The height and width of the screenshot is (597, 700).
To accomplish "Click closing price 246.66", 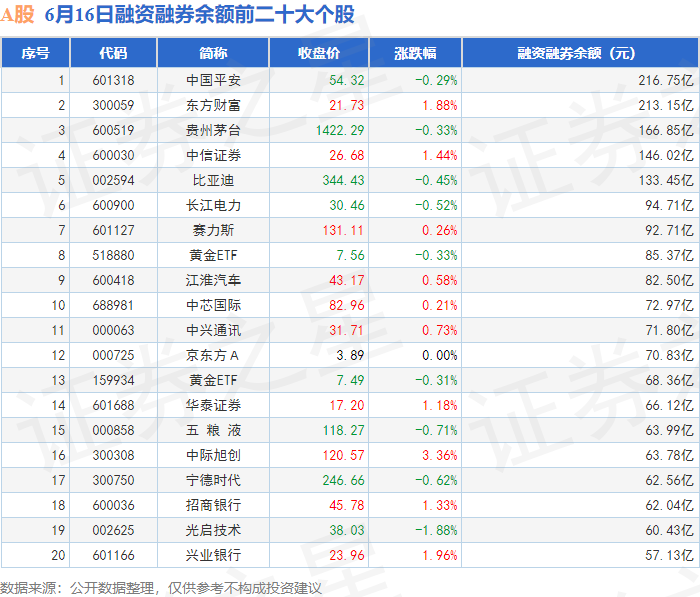I will [343, 480].
